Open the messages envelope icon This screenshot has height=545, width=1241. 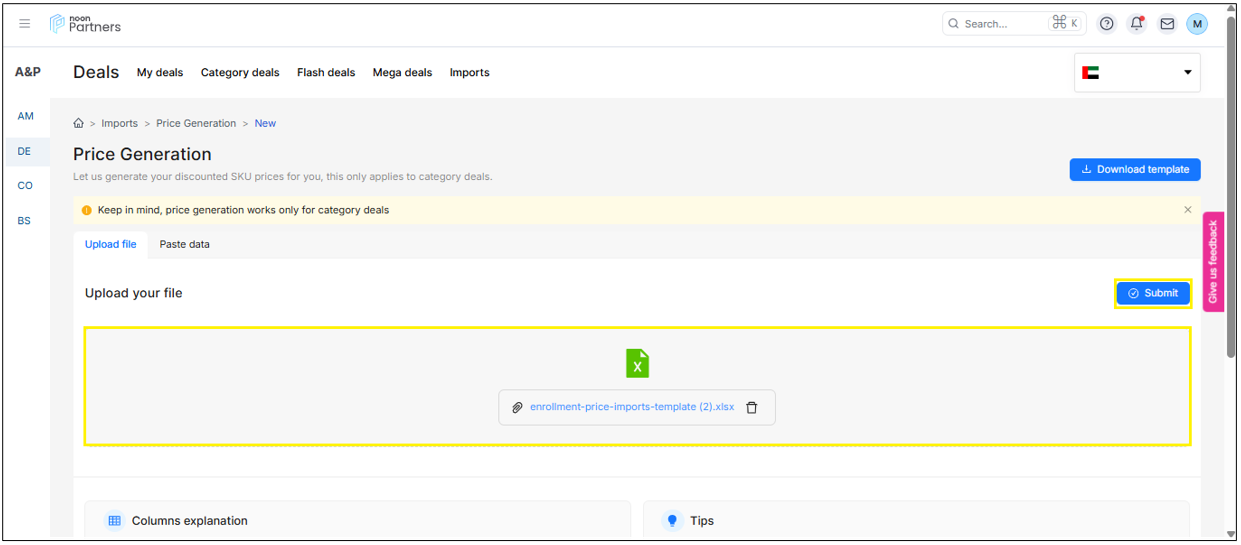pyautogui.click(x=1167, y=24)
